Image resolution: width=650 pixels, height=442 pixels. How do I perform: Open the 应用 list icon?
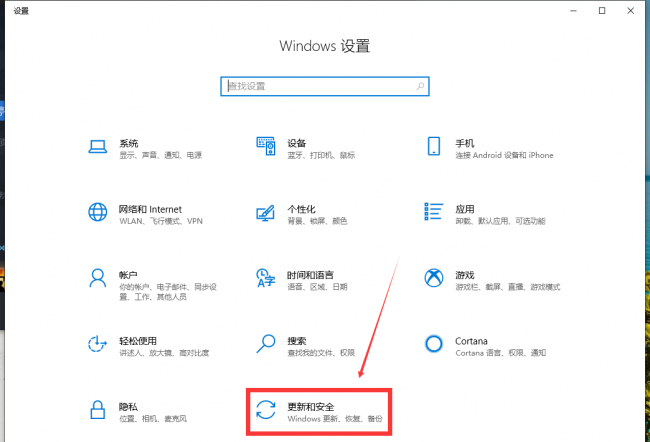tap(434, 212)
